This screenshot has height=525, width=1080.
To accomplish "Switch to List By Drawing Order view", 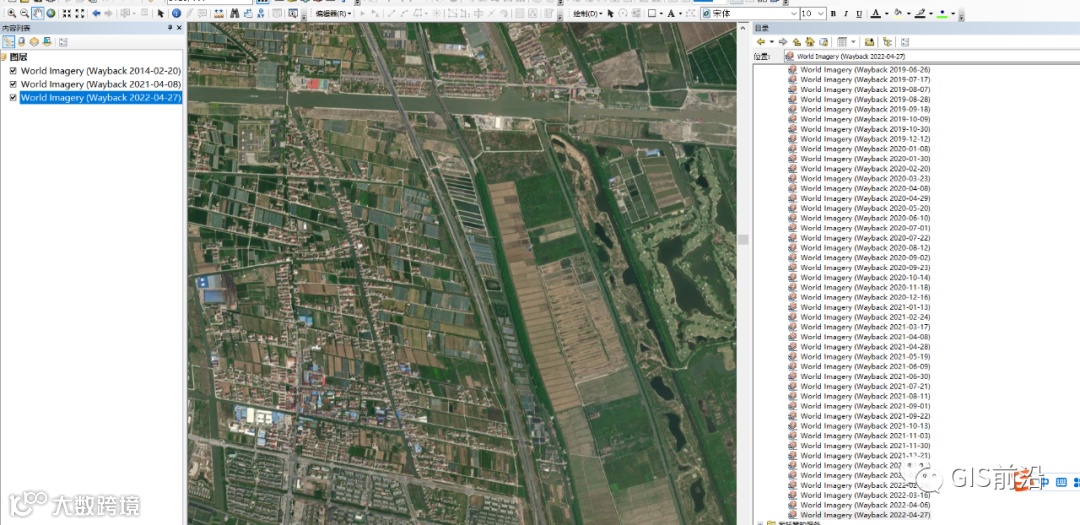I will (x=8, y=42).
